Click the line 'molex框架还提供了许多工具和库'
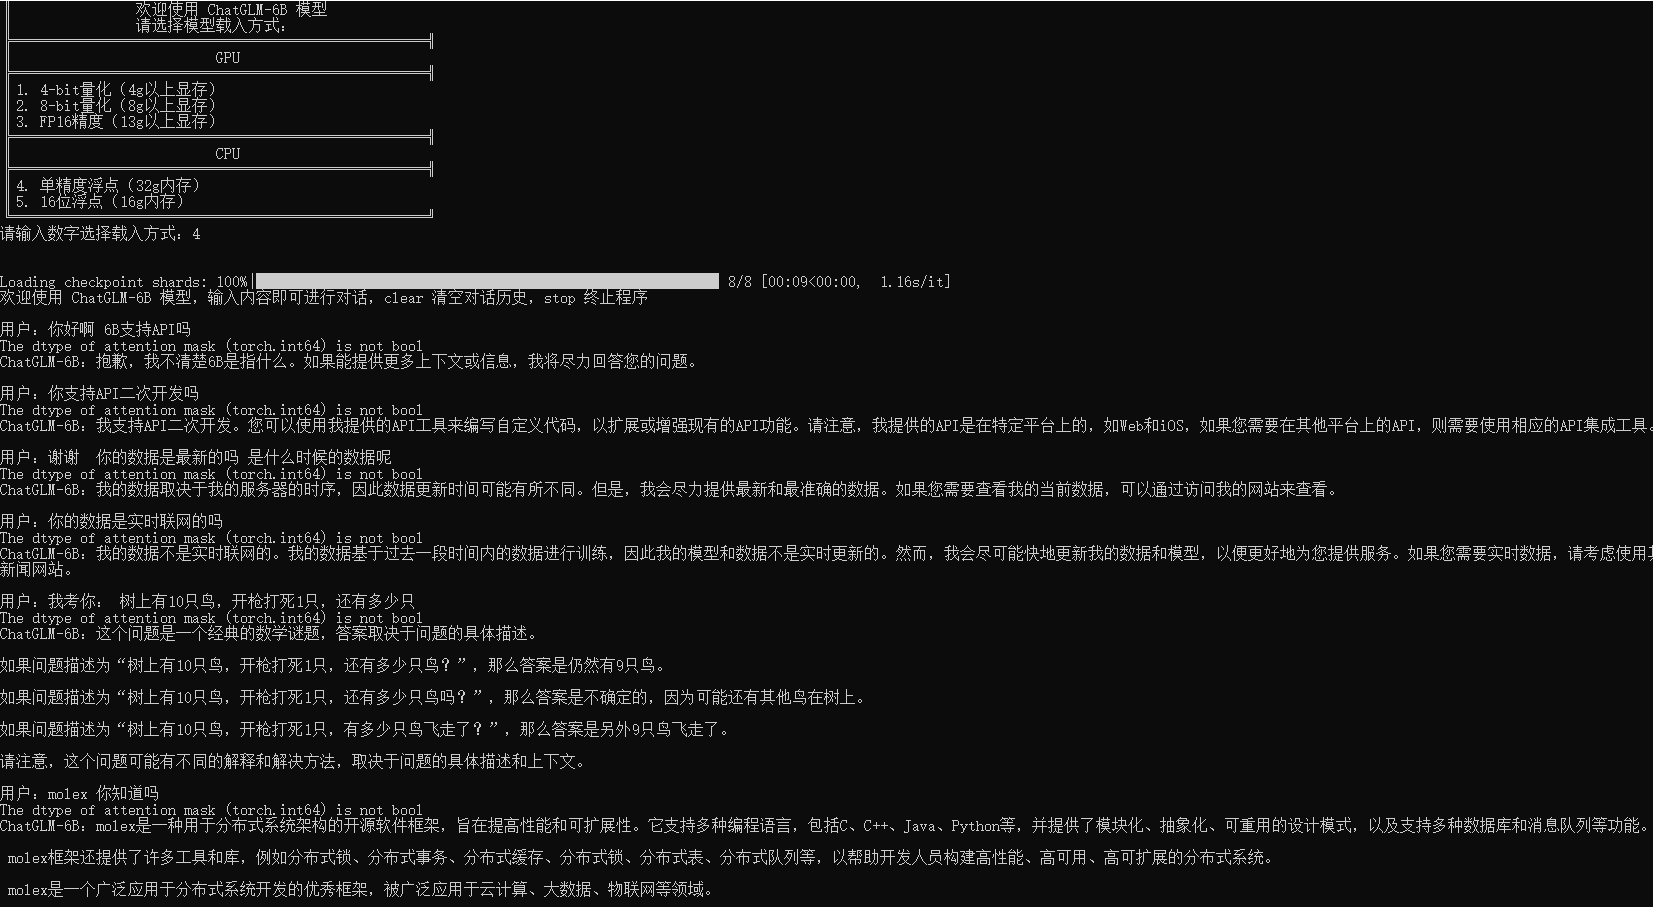The width and height of the screenshot is (1653, 907). [x=640, y=858]
